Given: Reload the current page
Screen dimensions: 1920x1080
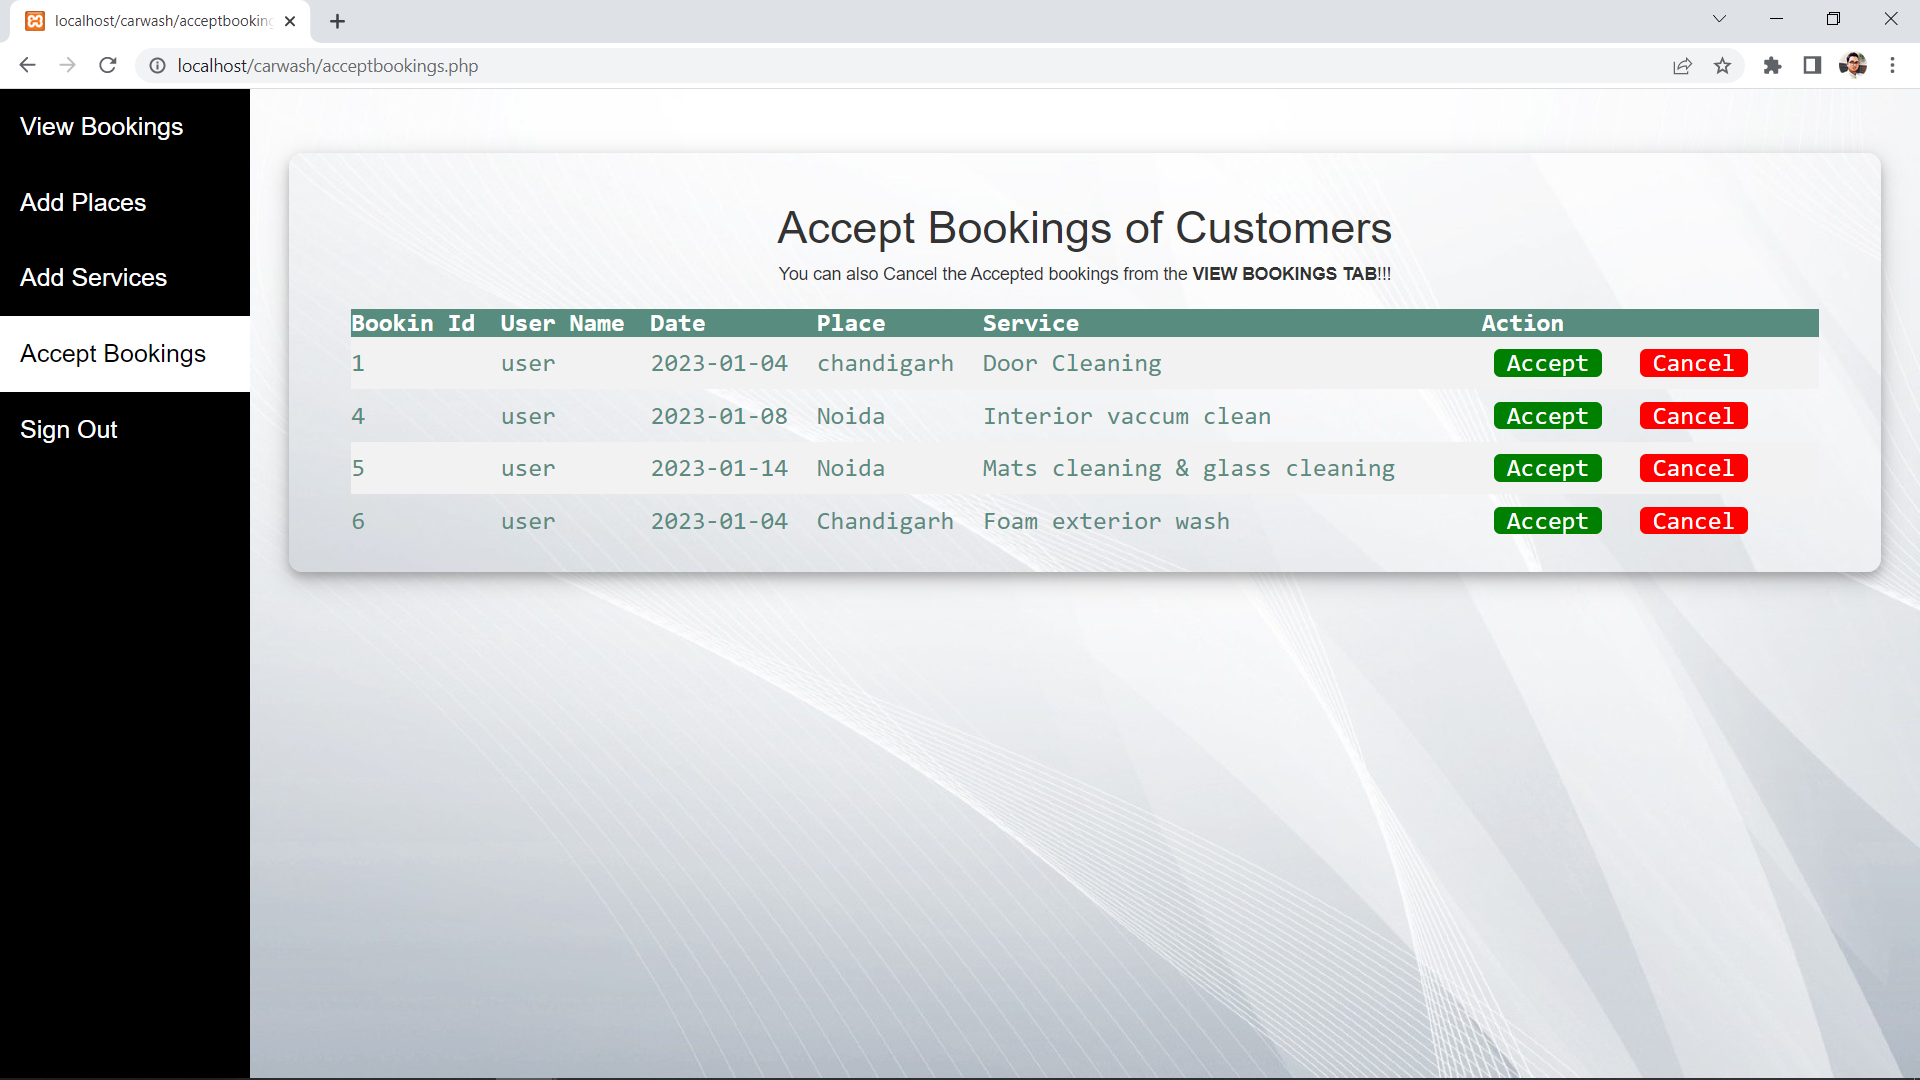Looking at the screenshot, I should click(108, 65).
